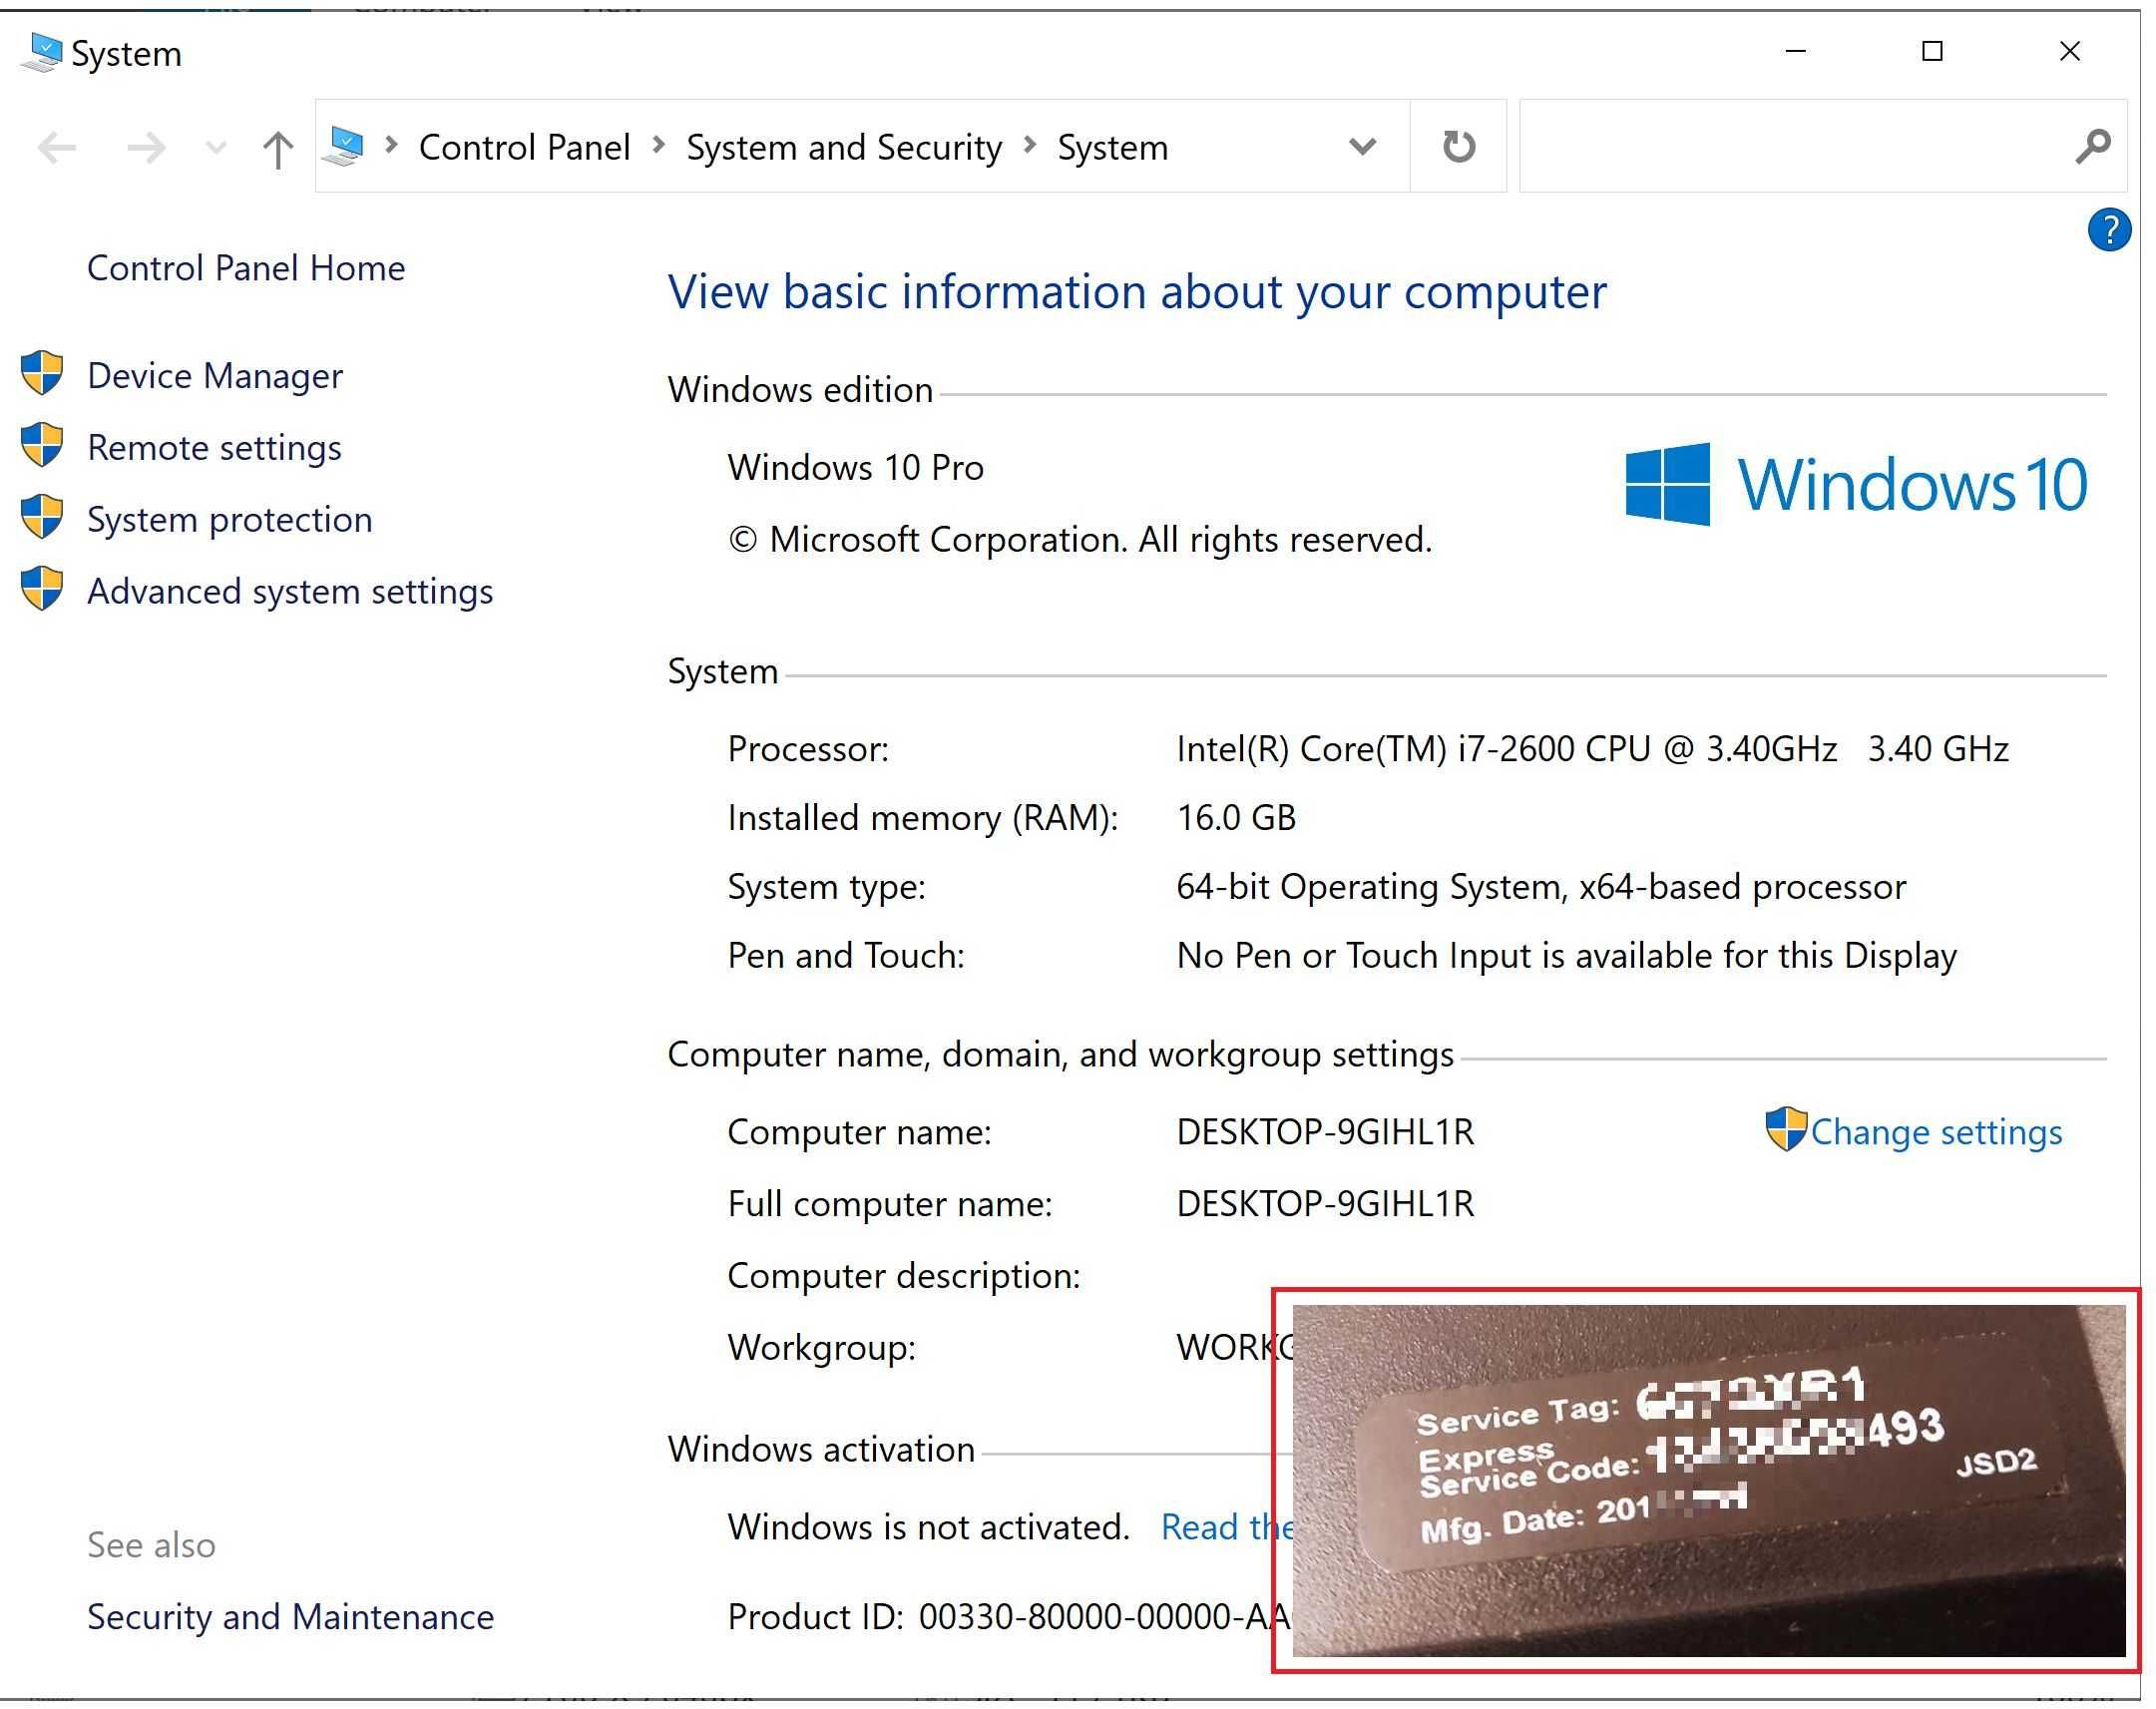
Task: Click the 64-bit Operating System value
Action: click(x=1541, y=887)
